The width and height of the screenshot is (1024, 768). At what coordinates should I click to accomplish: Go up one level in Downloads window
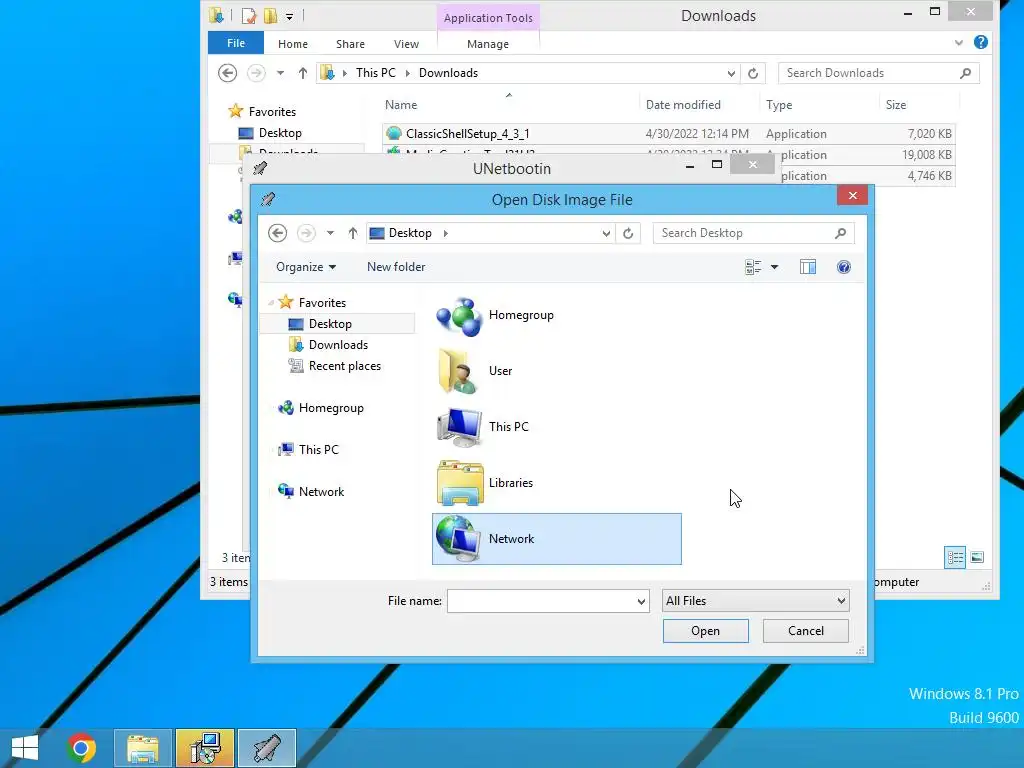point(302,73)
